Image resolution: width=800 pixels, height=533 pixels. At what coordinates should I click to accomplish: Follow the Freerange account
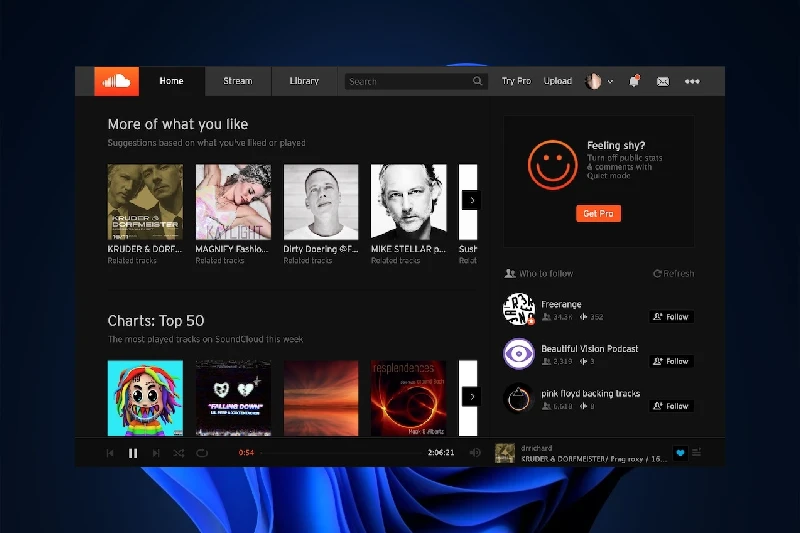coord(671,317)
